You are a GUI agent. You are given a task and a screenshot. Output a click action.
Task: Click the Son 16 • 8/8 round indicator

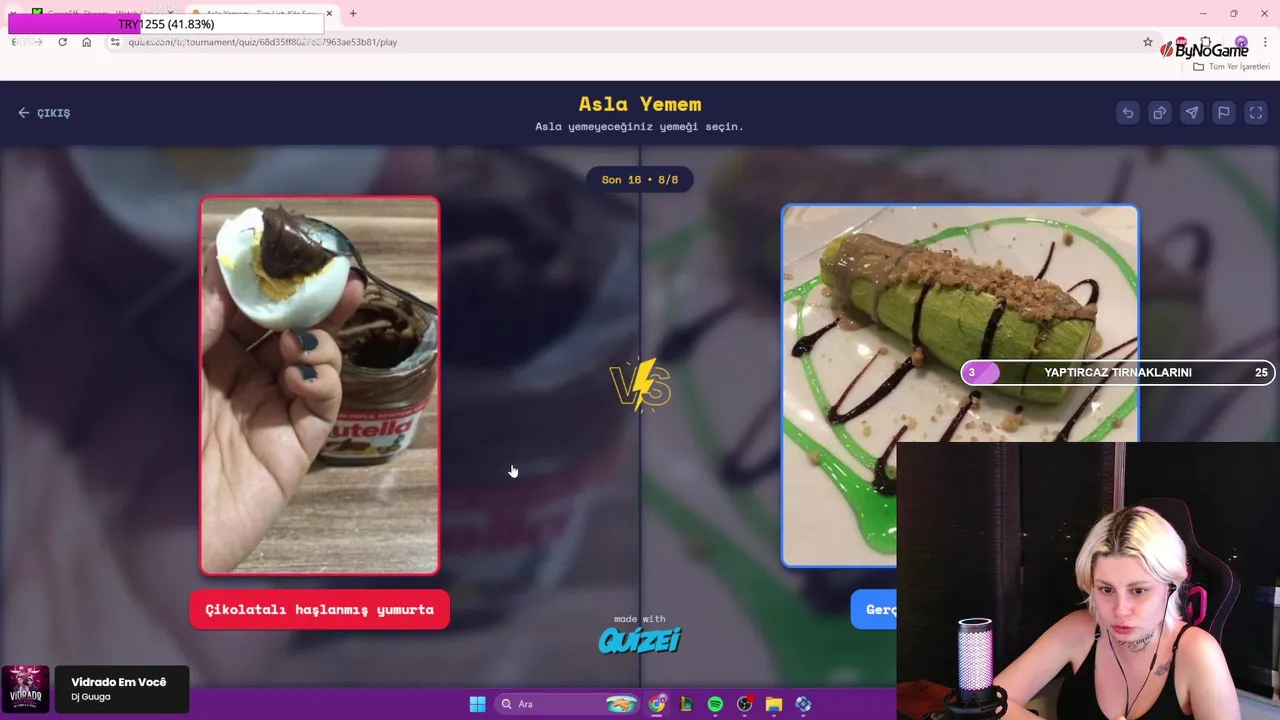tap(640, 180)
